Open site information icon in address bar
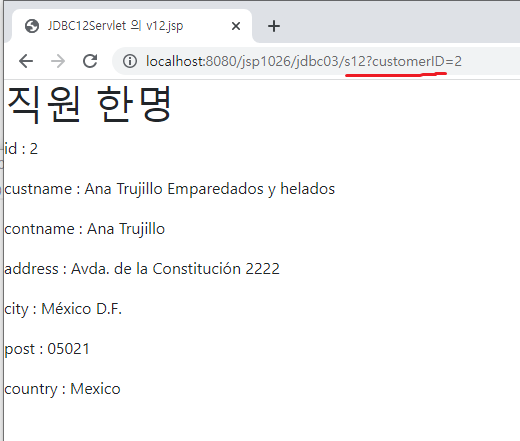Image resolution: width=520 pixels, height=441 pixels. point(130,61)
